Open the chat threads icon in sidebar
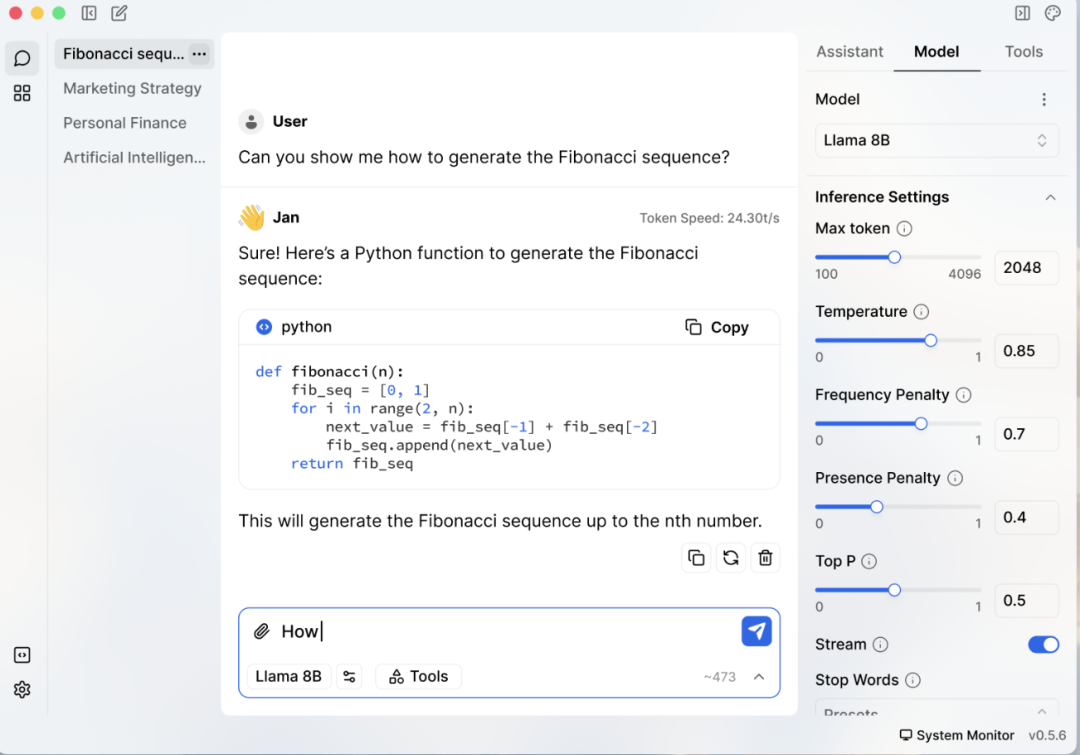Image resolution: width=1080 pixels, height=755 pixels. [22, 58]
